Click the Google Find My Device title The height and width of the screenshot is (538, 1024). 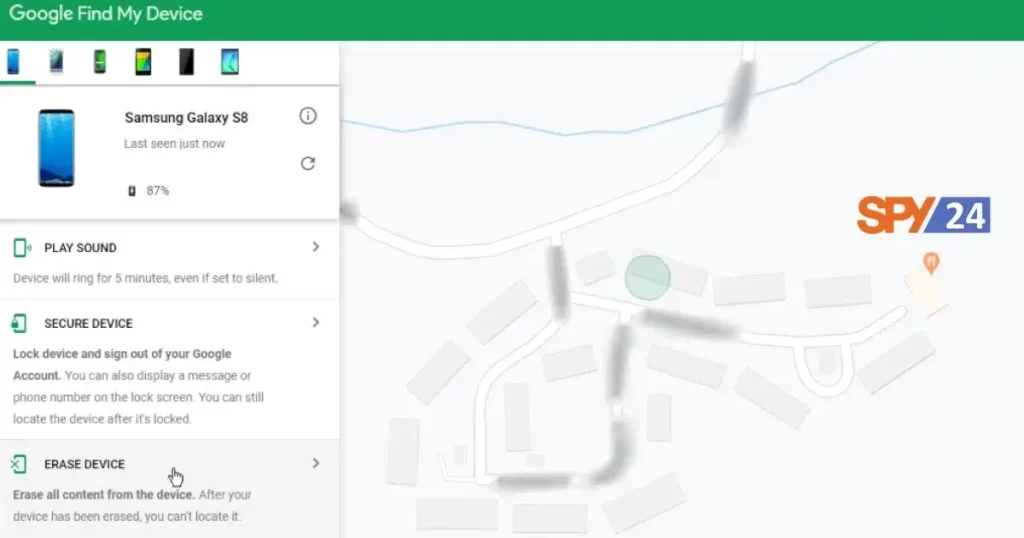coord(106,14)
